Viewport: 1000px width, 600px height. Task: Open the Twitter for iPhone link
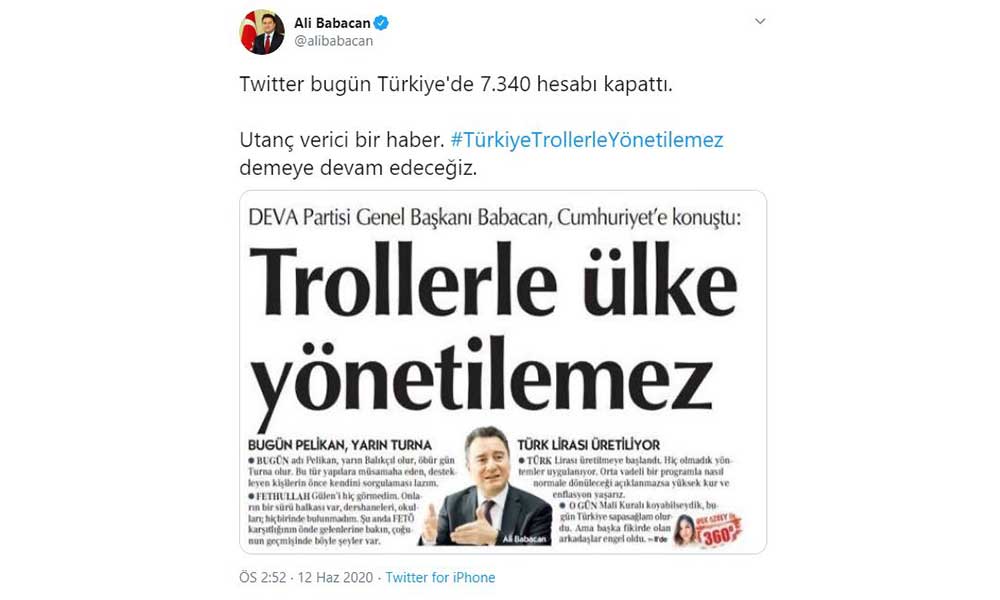[440, 577]
